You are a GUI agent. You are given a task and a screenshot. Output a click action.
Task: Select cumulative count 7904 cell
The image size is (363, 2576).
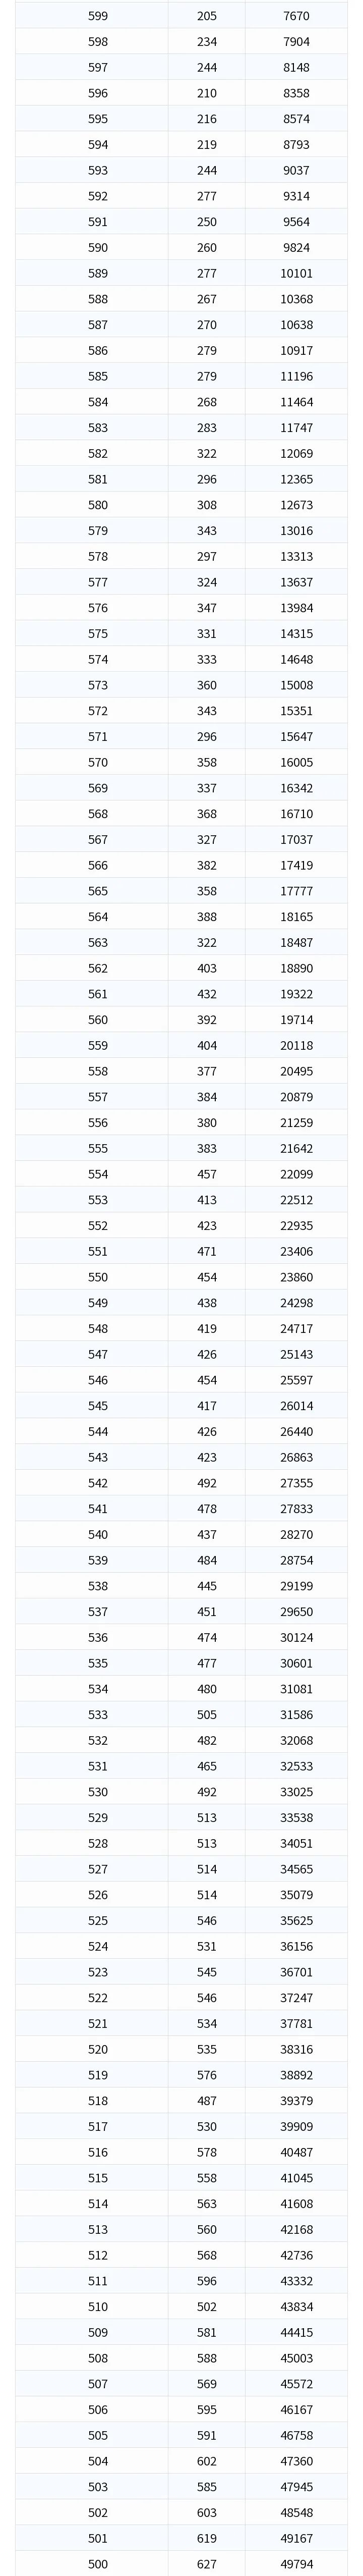click(296, 42)
